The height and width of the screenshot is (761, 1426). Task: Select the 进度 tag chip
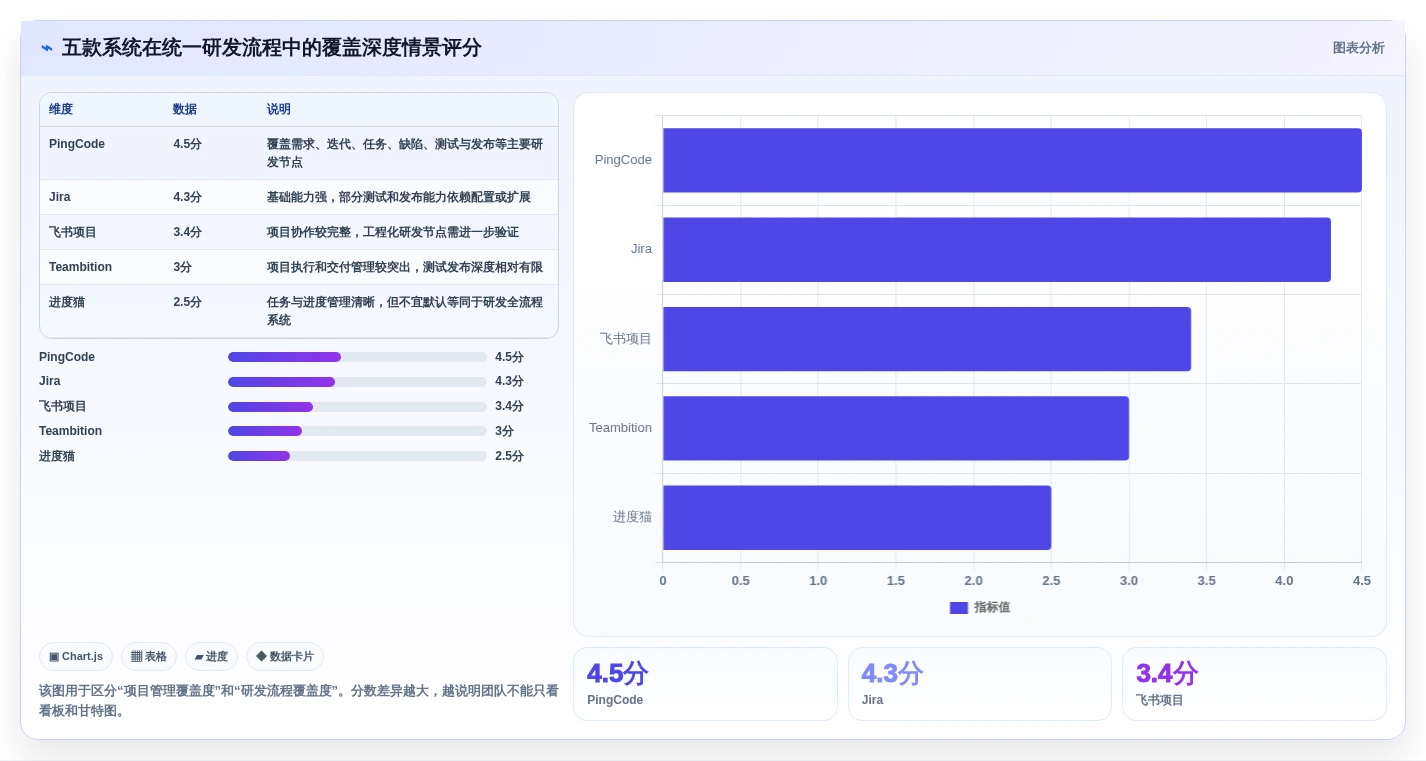211,657
